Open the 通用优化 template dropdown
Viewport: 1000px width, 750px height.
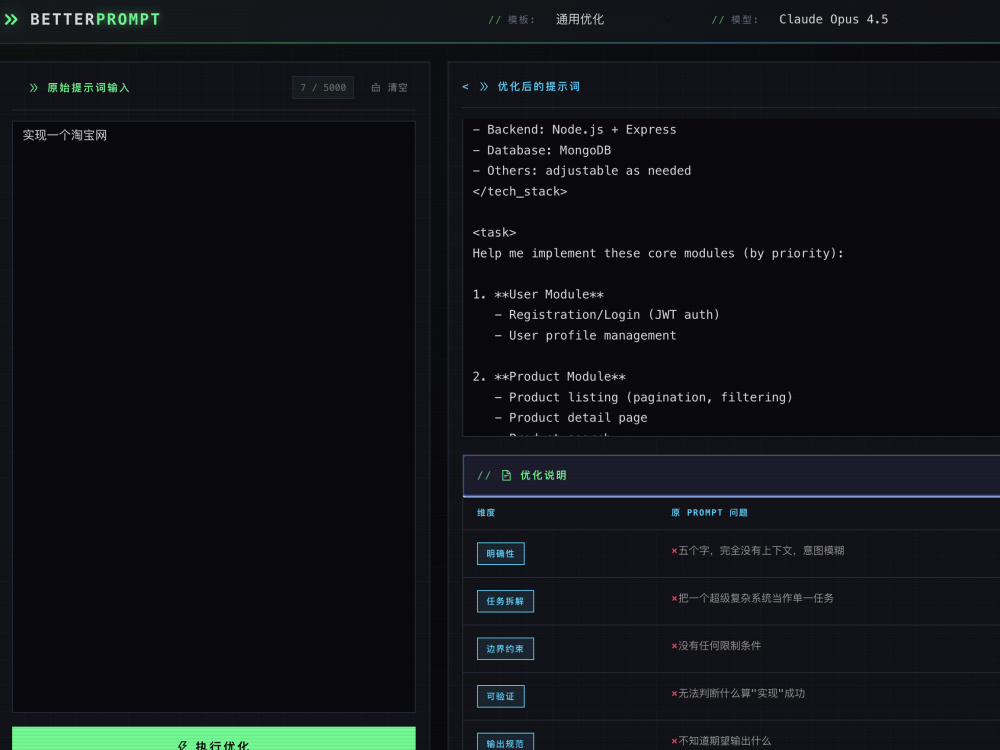[x=579, y=20]
